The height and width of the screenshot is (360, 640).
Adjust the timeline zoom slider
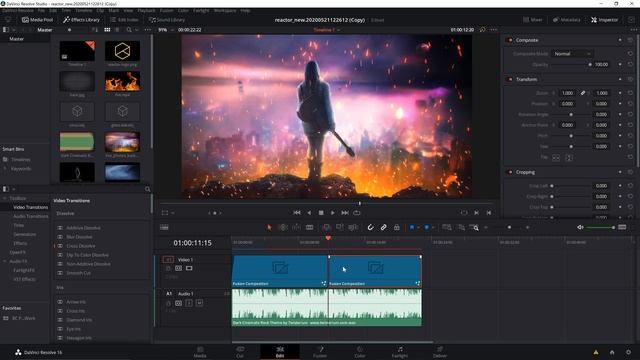509,227
